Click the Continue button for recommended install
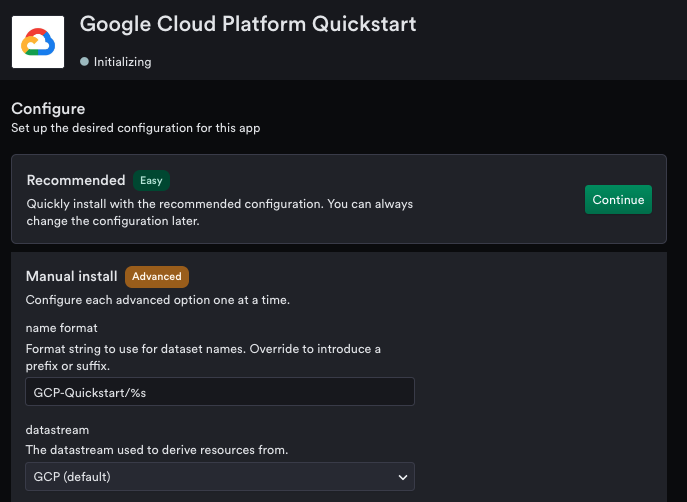The image size is (687, 502). click(x=618, y=200)
